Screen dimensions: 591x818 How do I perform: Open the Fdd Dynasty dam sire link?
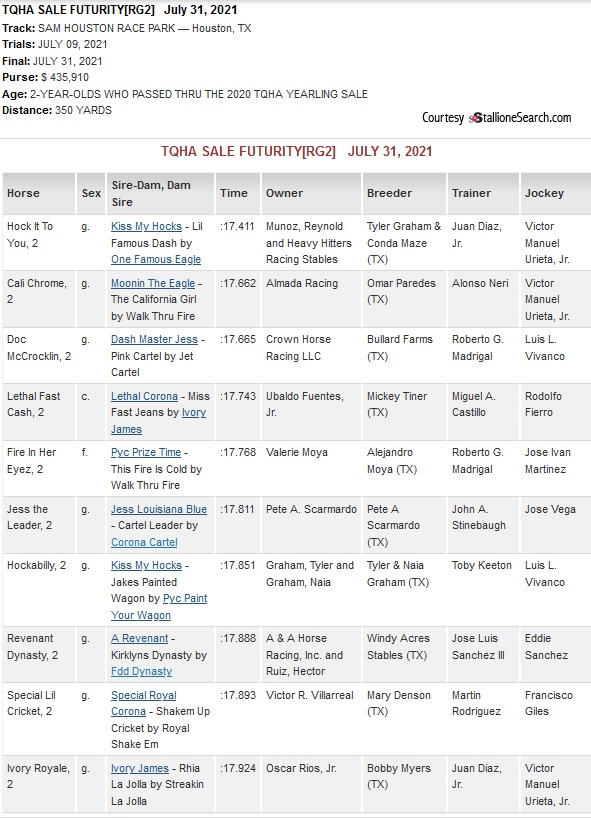coord(141,671)
